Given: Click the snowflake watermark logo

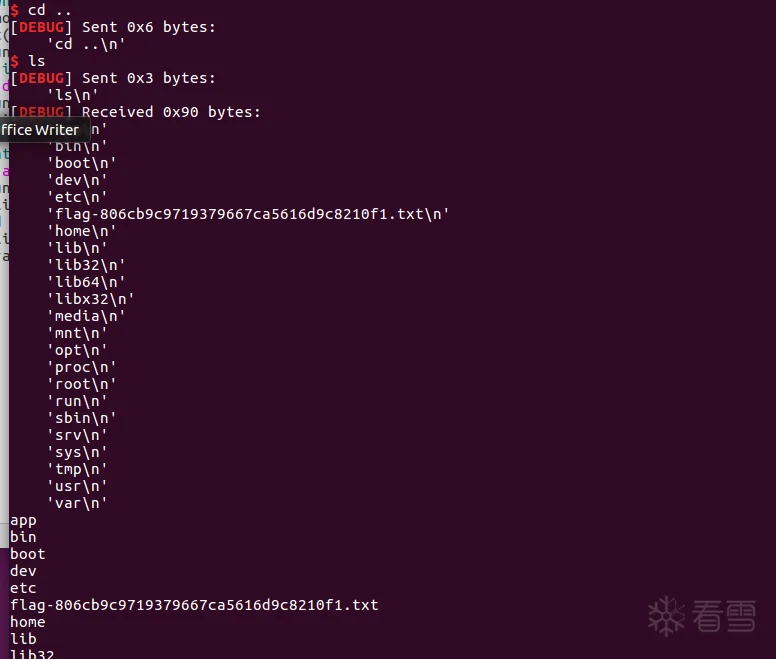Looking at the screenshot, I should point(666,616).
